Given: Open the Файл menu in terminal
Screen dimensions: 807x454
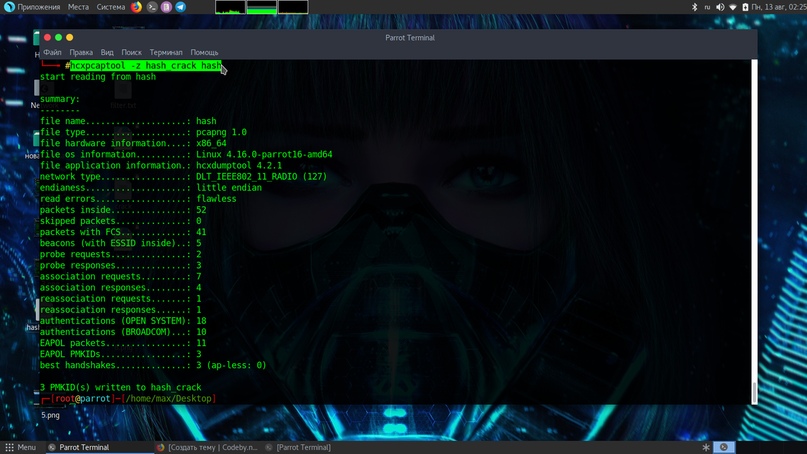Looking at the screenshot, I should point(52,52).
